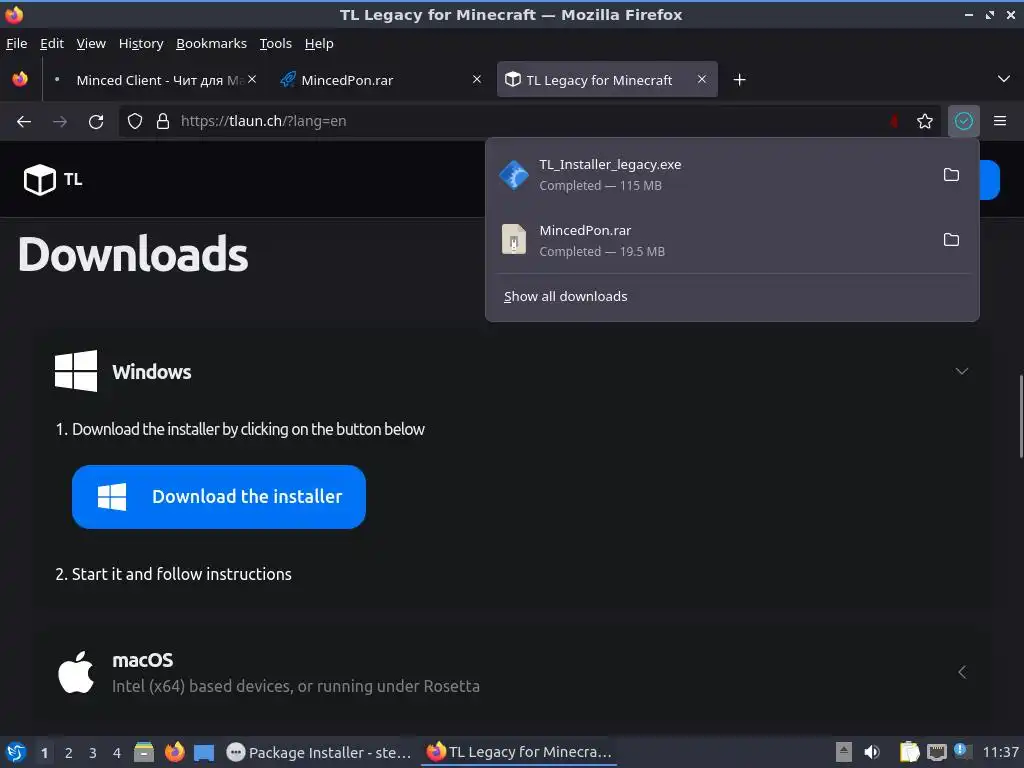
Task: Open the Edit menu
Action: [52, 44]
